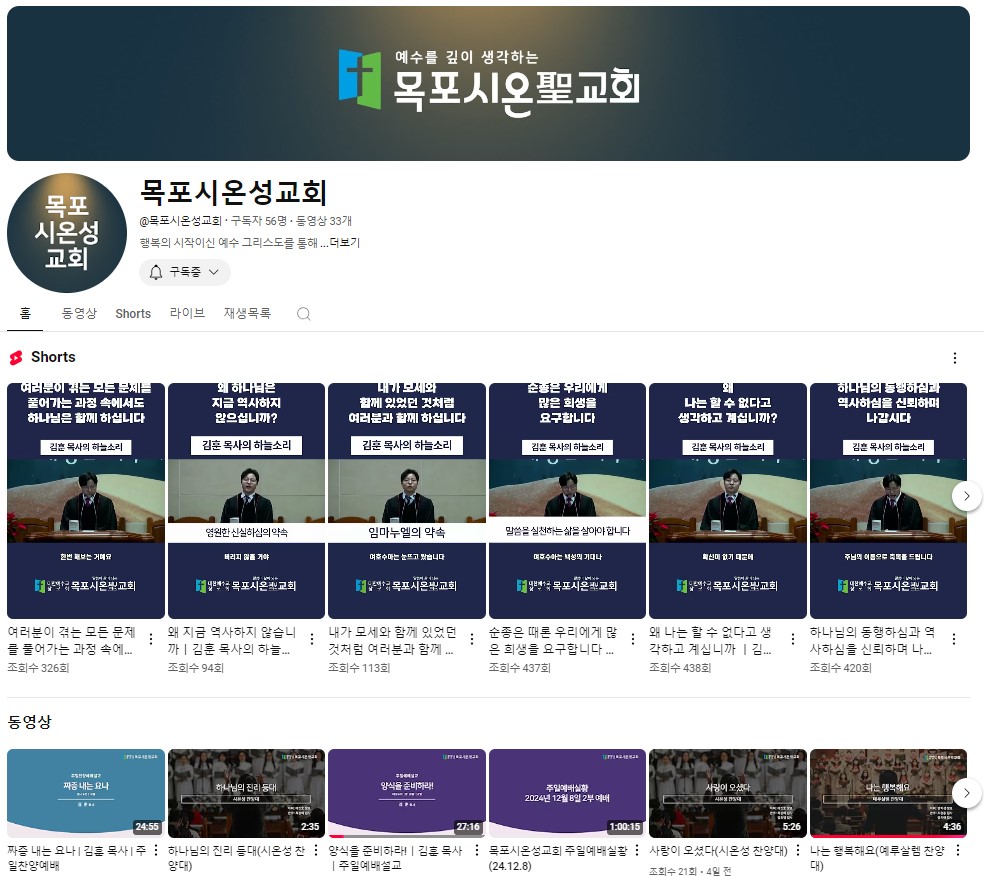The height and width of the screenshot is (876, 984).
Task: Play the 24:55 짜증 내는 요나 thumbnail
Action: pyautogui.click(x=86, y=793)
